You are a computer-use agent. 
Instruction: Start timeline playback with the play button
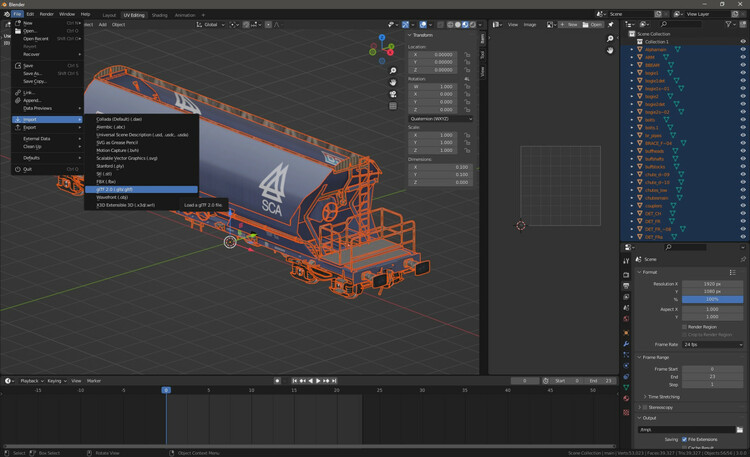[318, 381]
